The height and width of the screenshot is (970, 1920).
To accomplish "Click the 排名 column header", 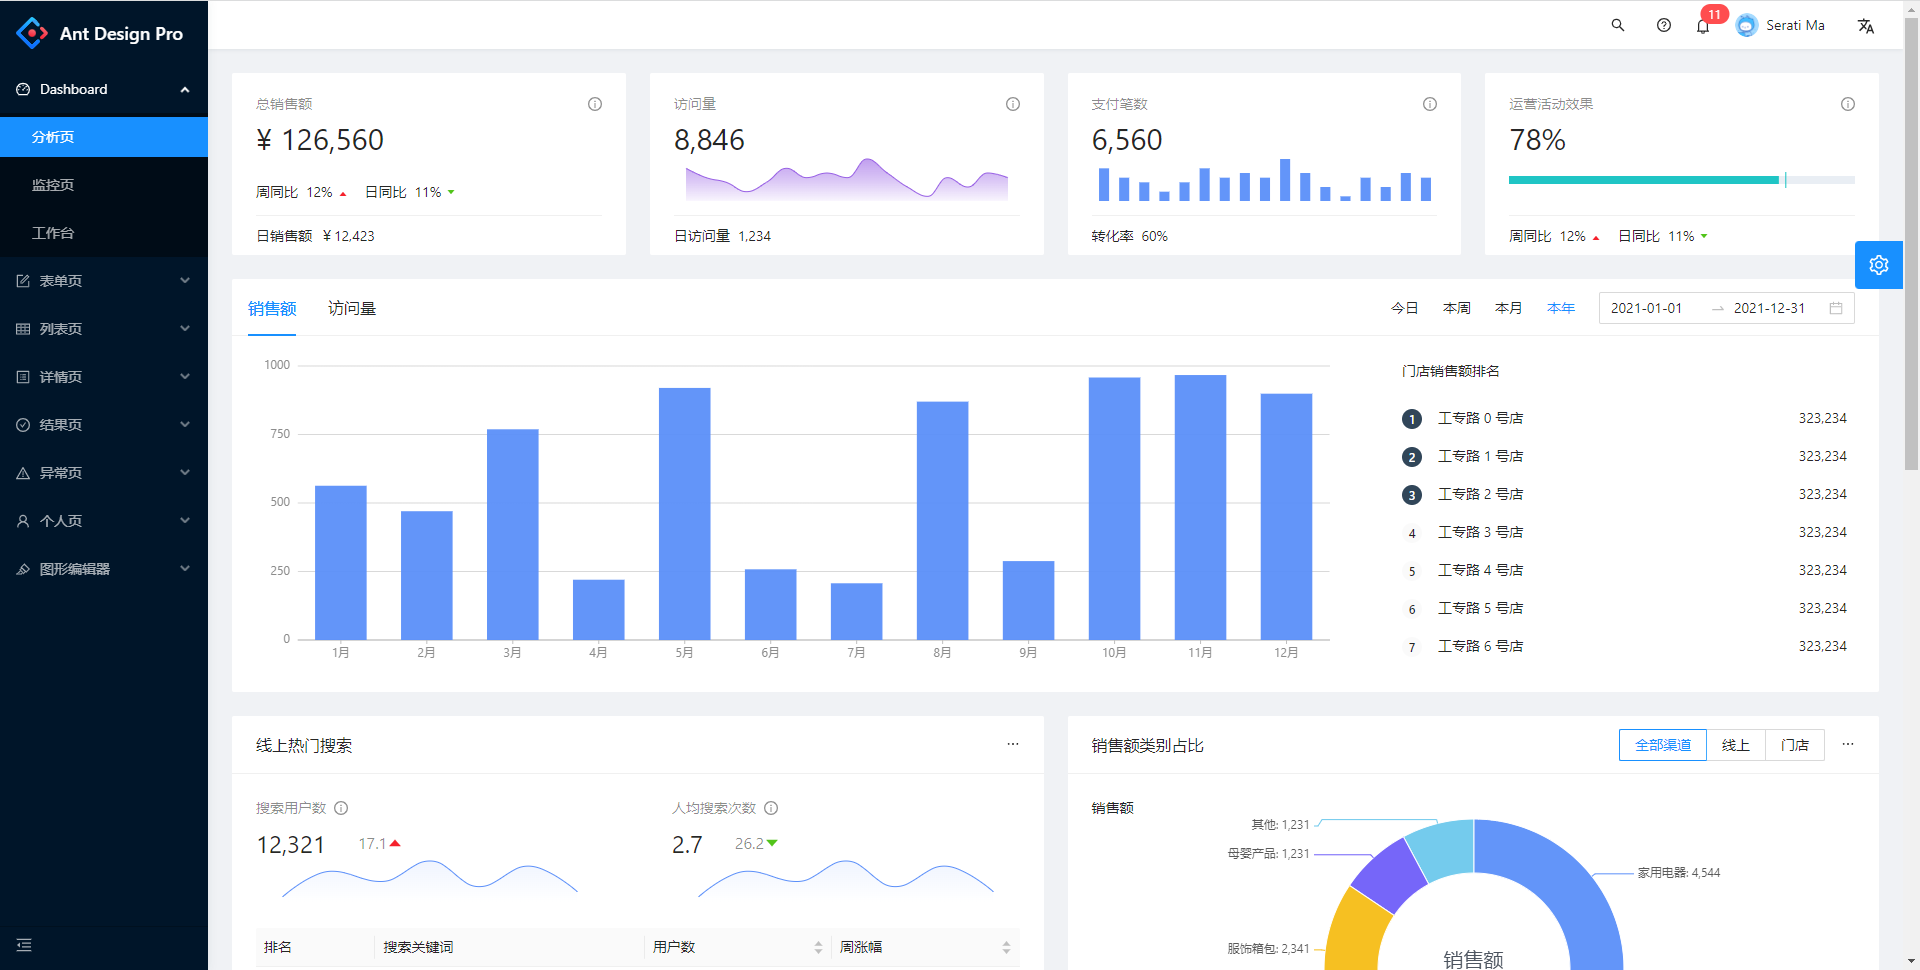I will coord(278,947).
